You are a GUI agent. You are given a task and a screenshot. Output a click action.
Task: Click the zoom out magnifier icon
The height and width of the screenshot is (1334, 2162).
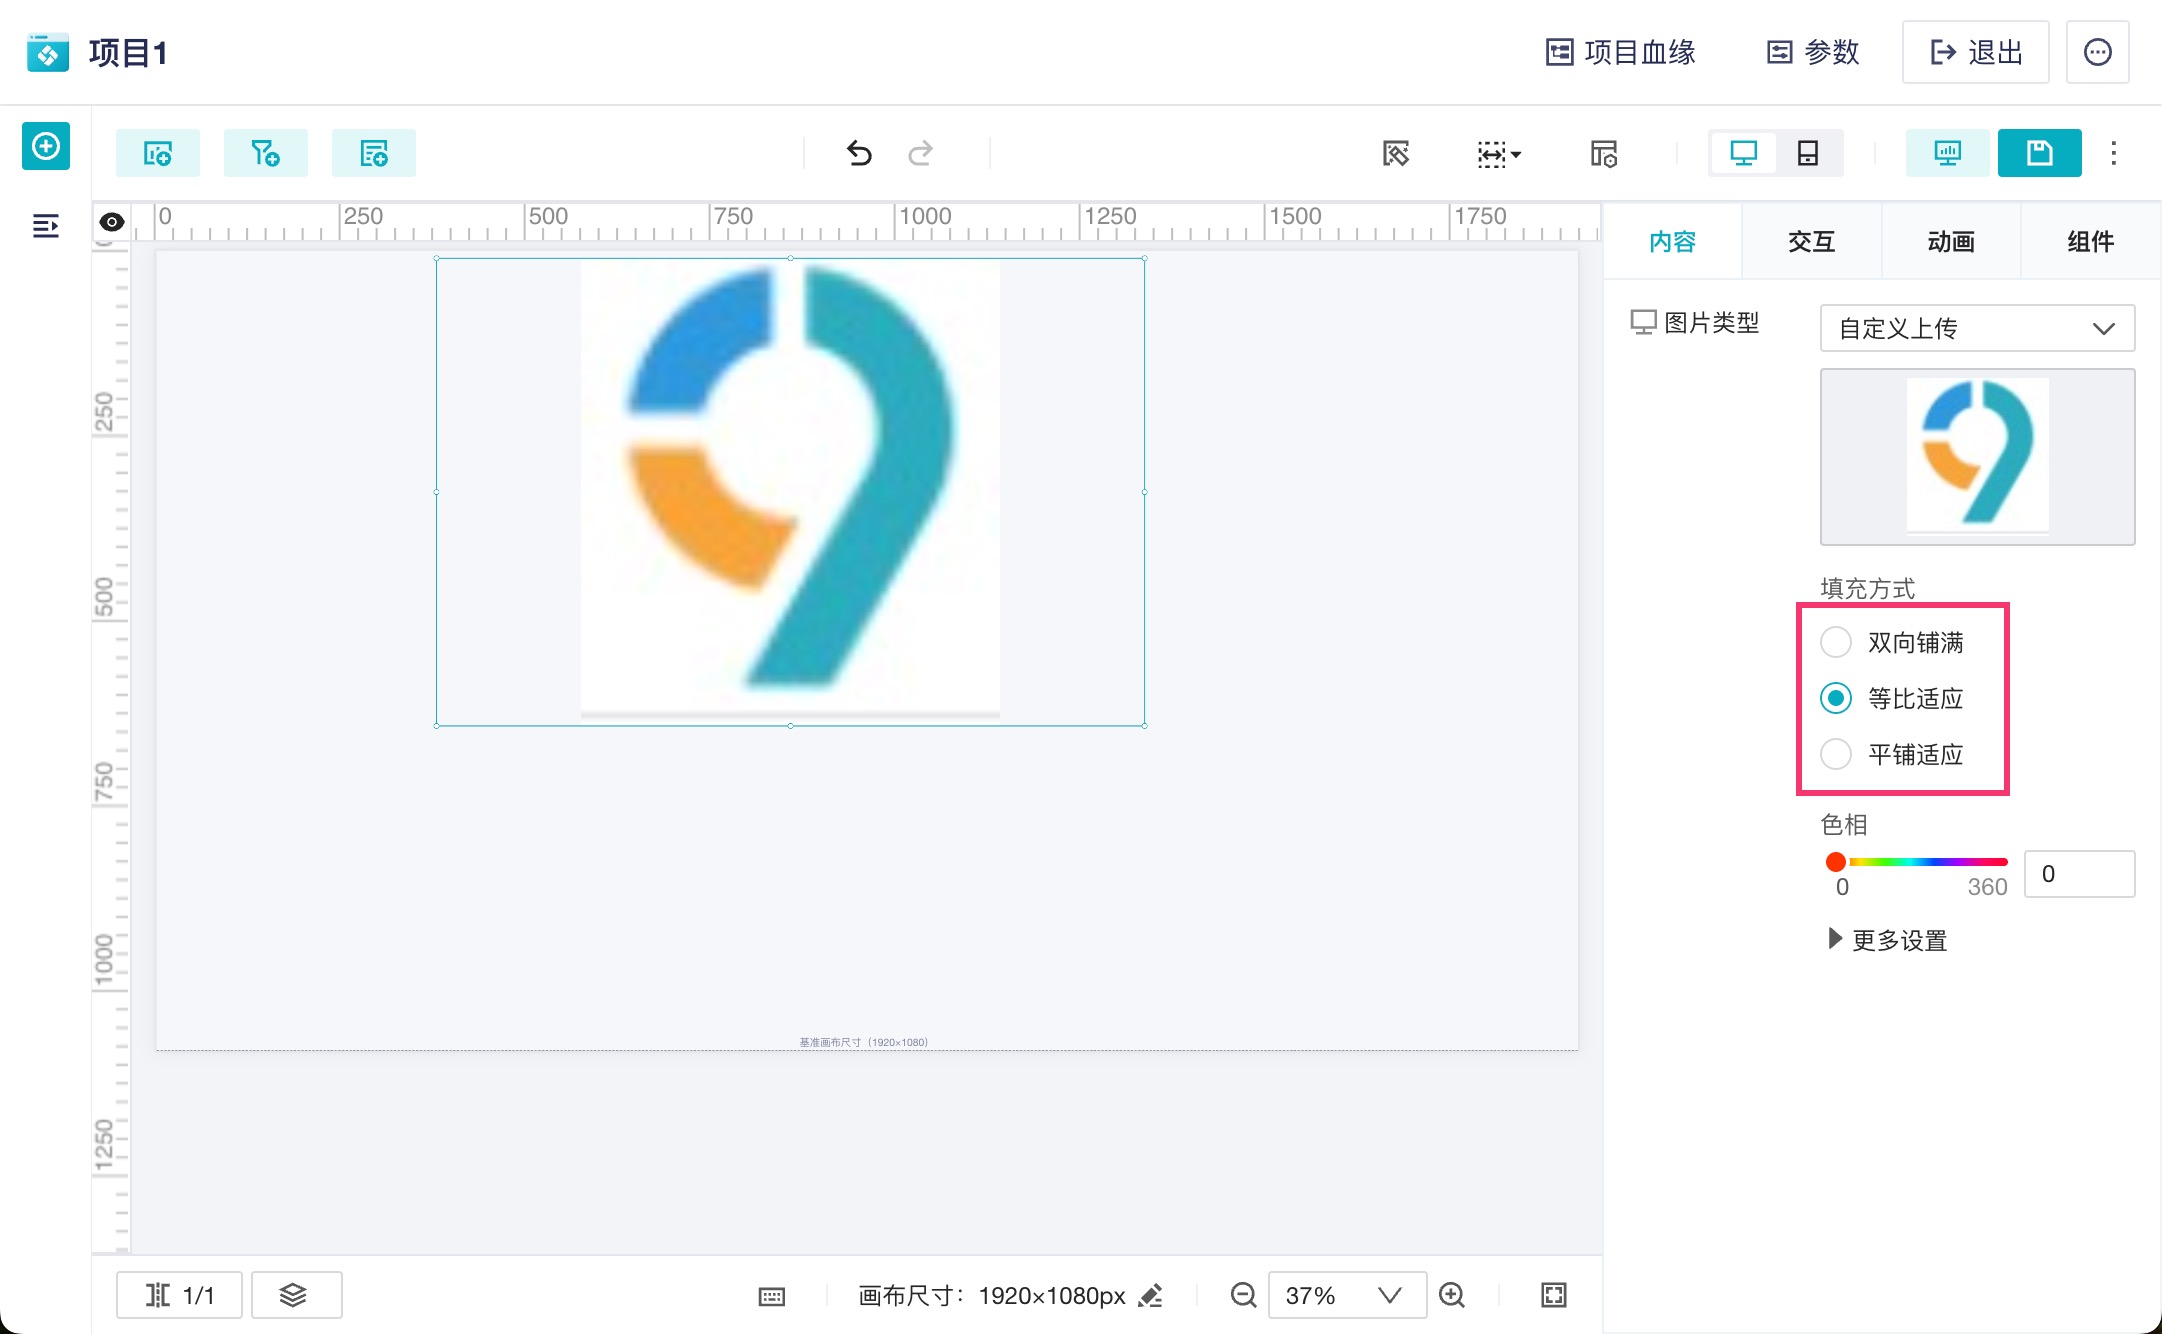pyautogui.click(x=1243, y=1295)
